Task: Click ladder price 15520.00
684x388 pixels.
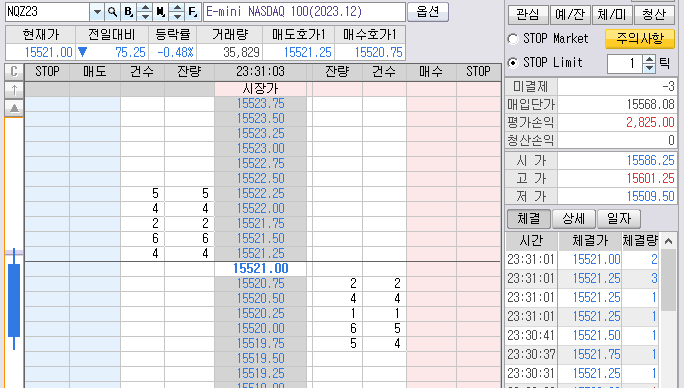Action: [x=260, y=328]
